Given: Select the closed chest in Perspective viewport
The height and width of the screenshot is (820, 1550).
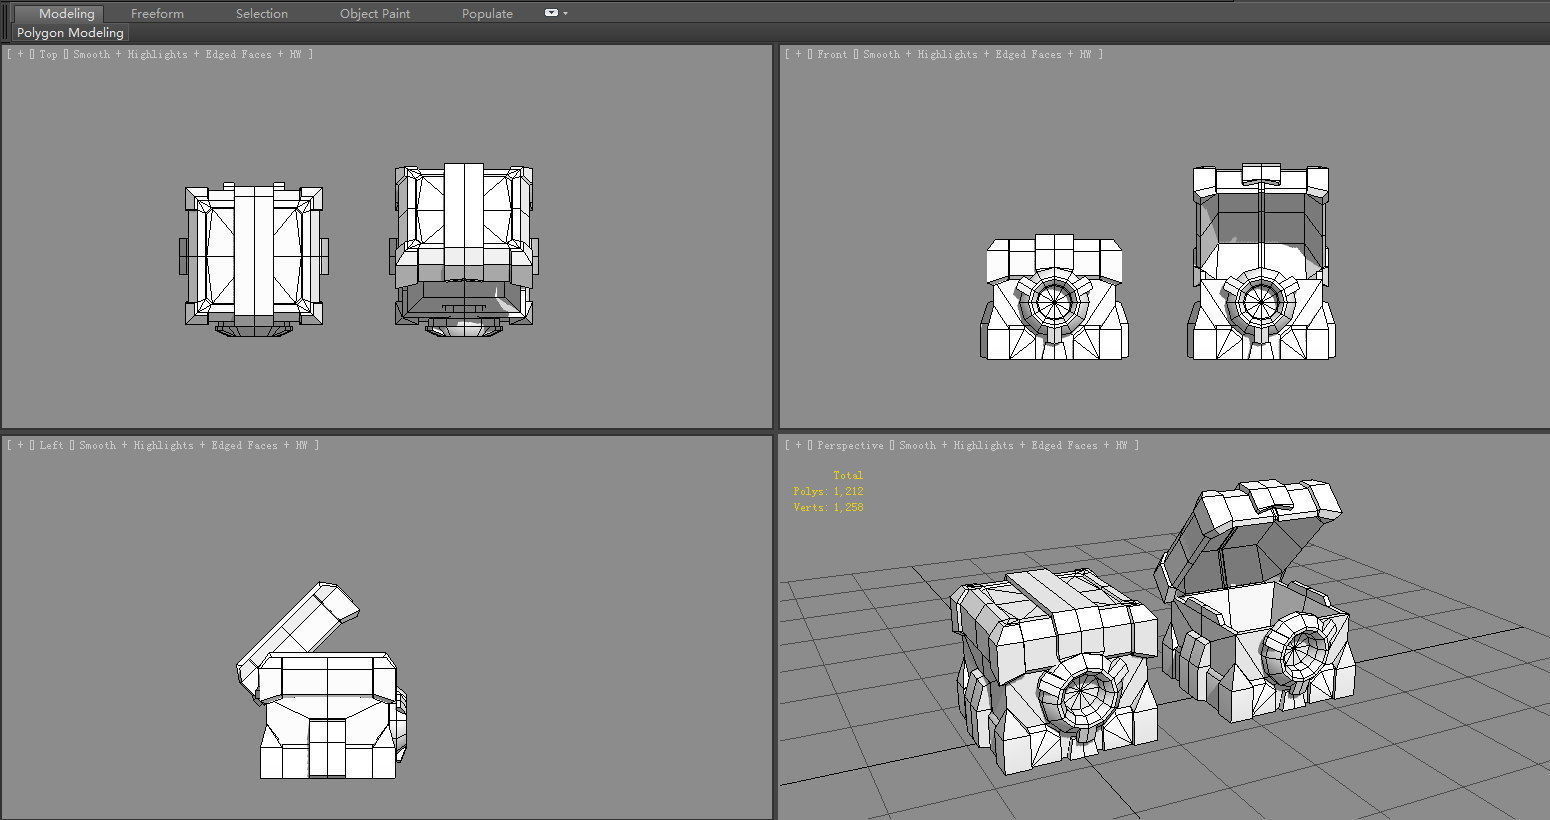Looking at the screenshot, I should [x=1052, y=670].
